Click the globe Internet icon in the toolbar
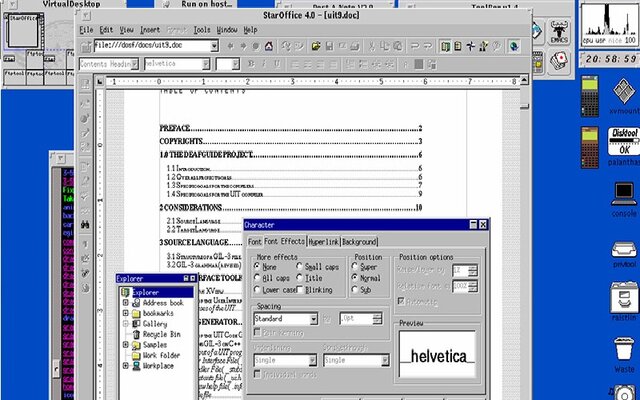 click(x=513, y=46)
